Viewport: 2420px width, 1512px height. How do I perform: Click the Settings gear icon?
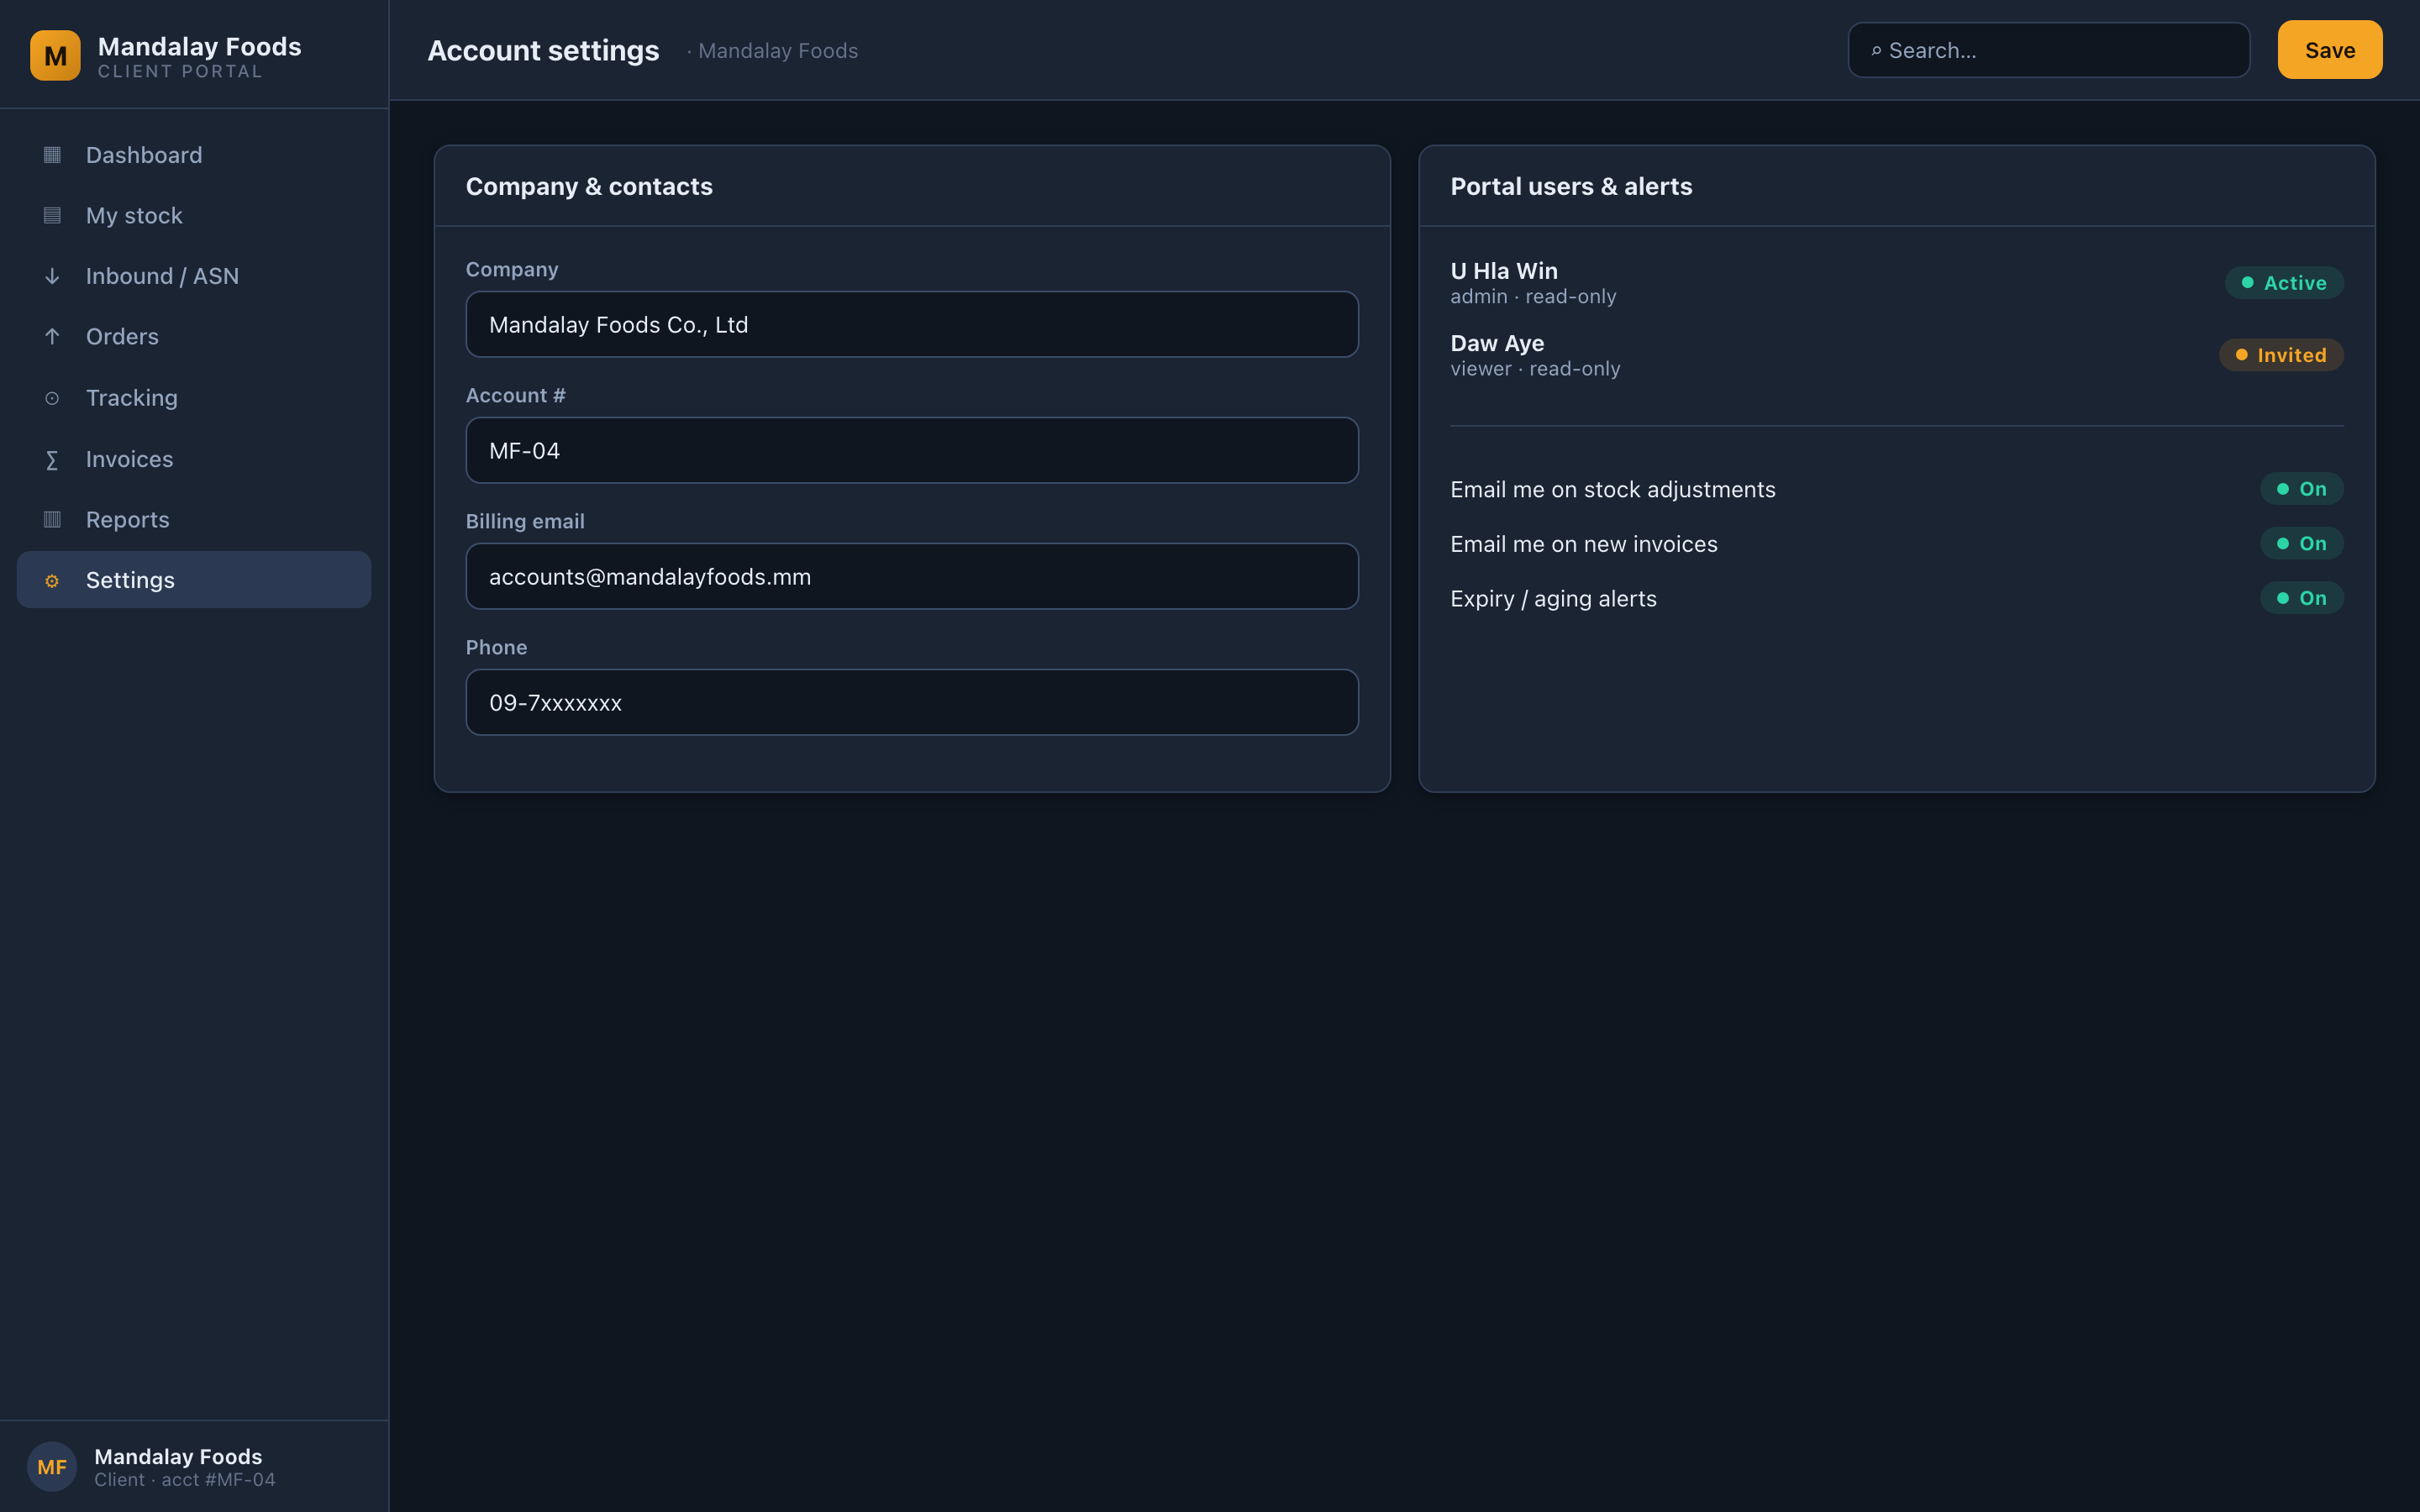point(52,580)
